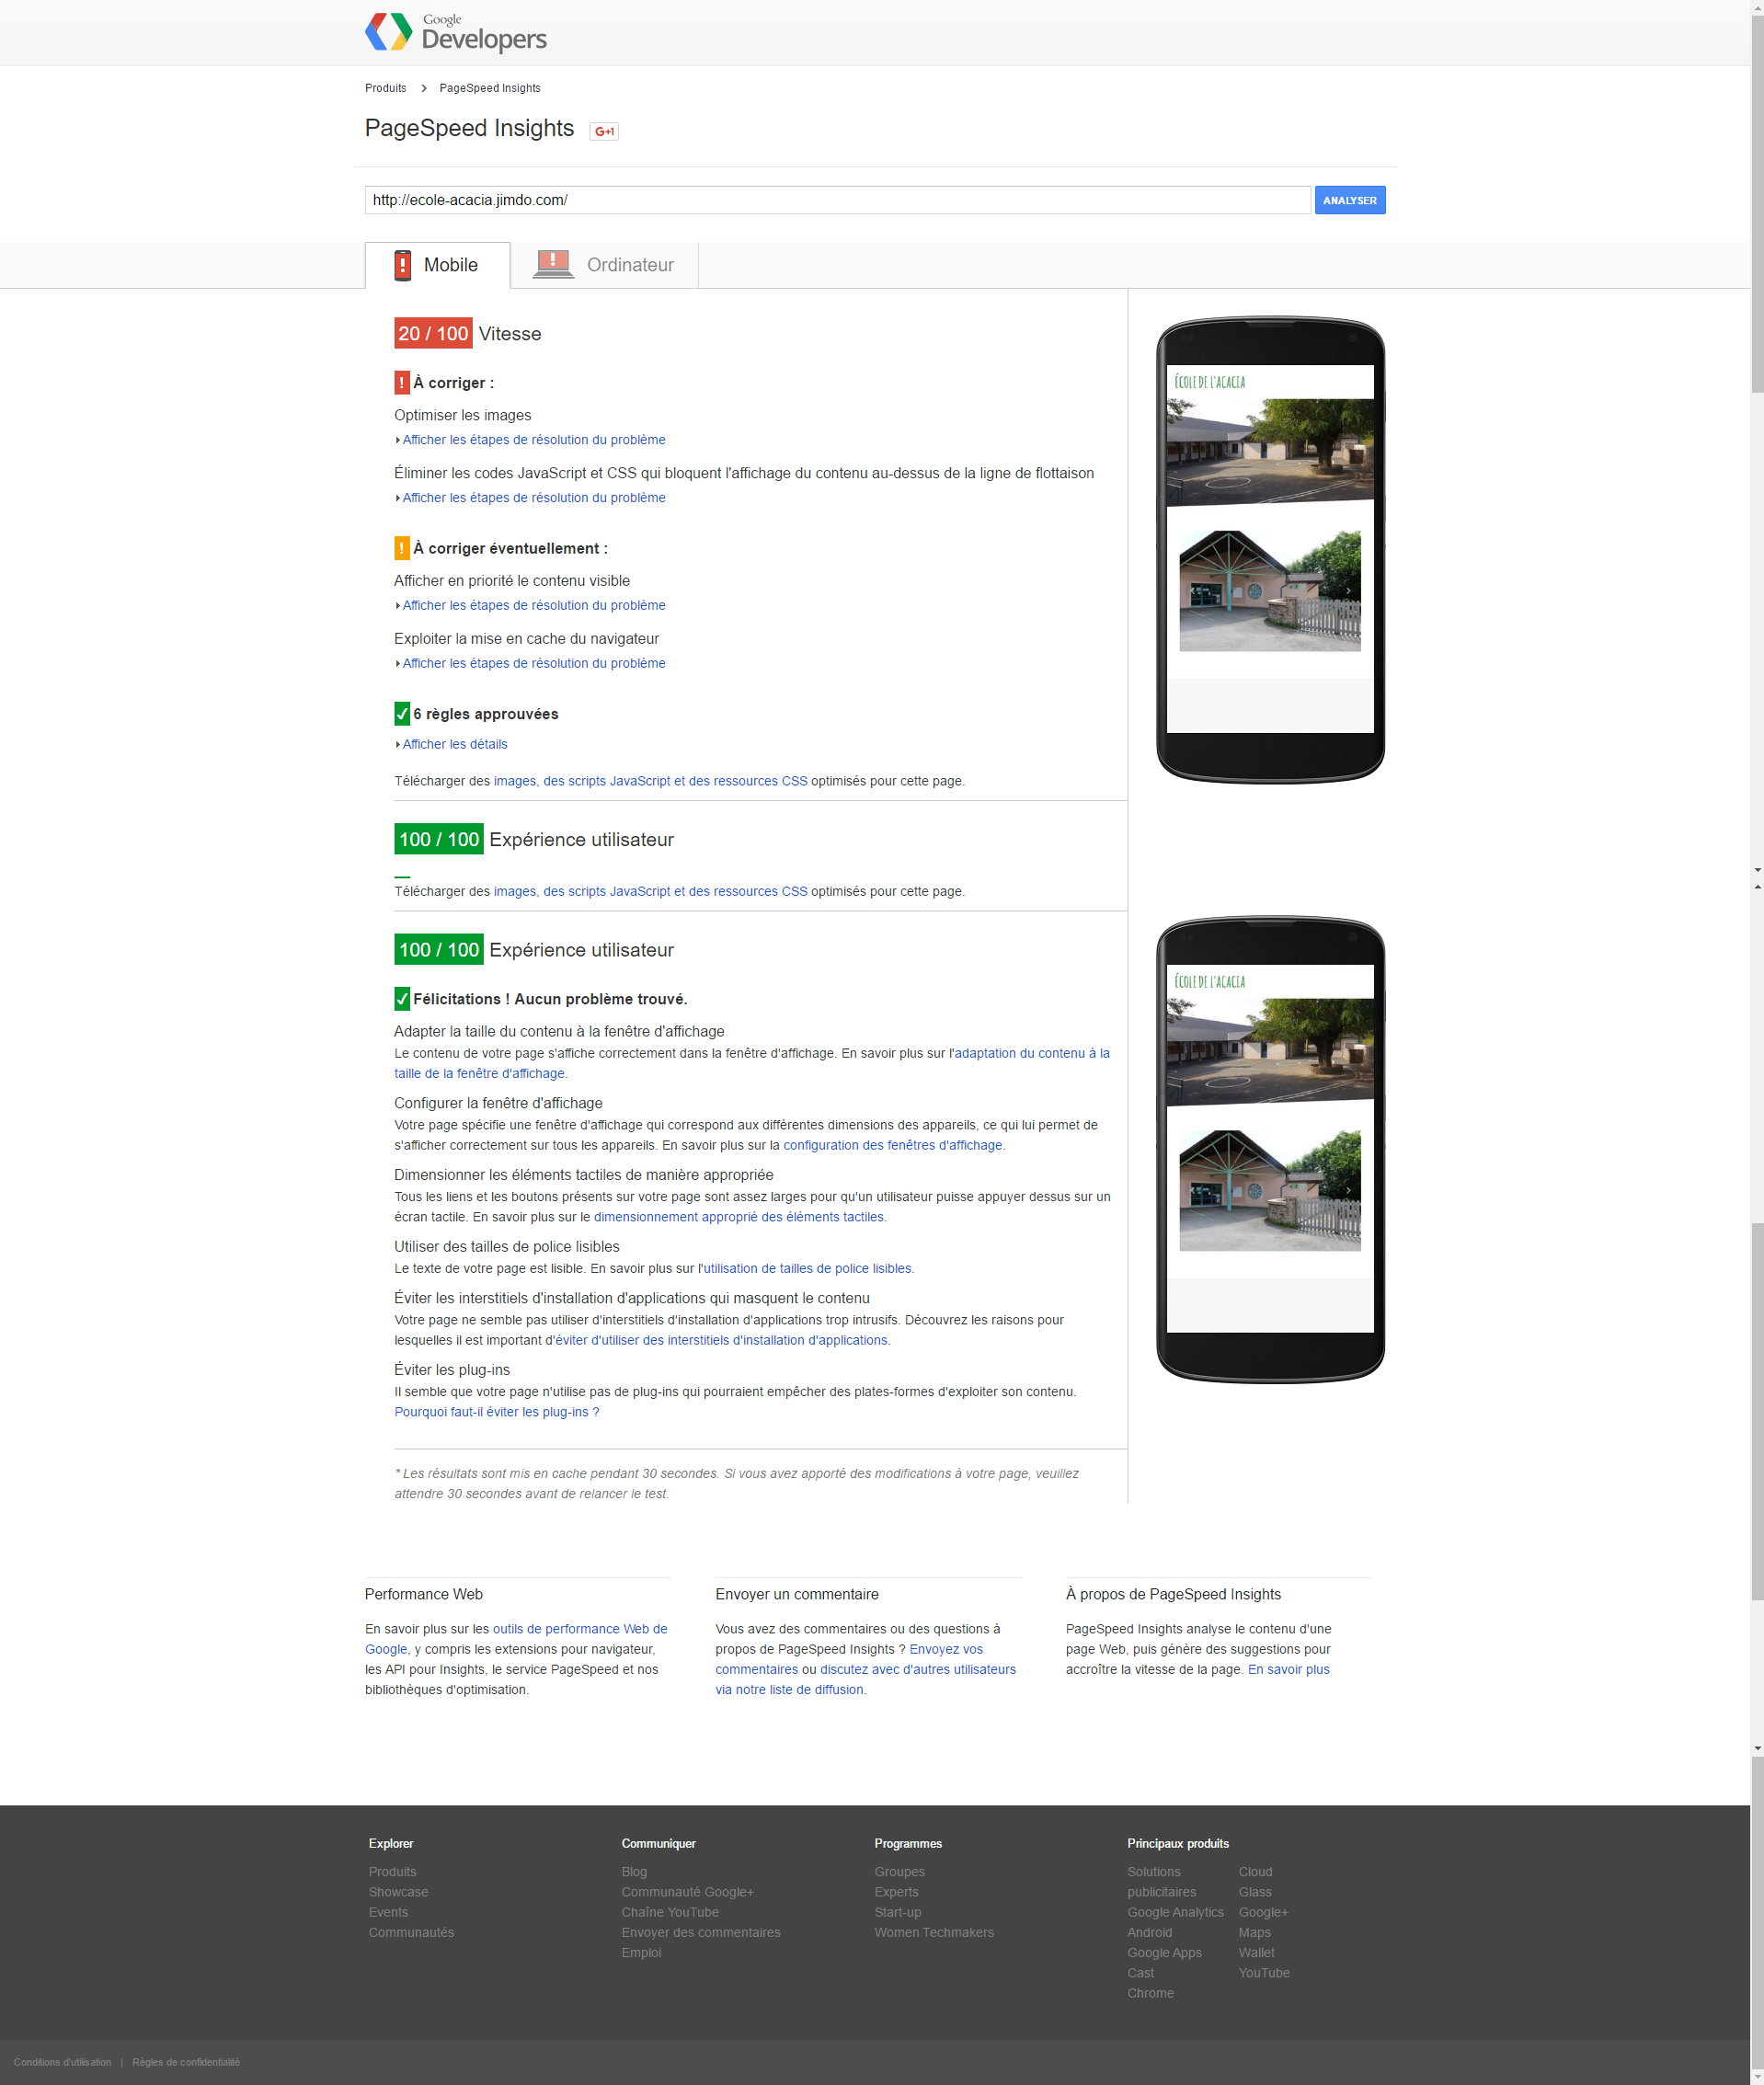Click the G+1 share button

(x=604, y=131)
